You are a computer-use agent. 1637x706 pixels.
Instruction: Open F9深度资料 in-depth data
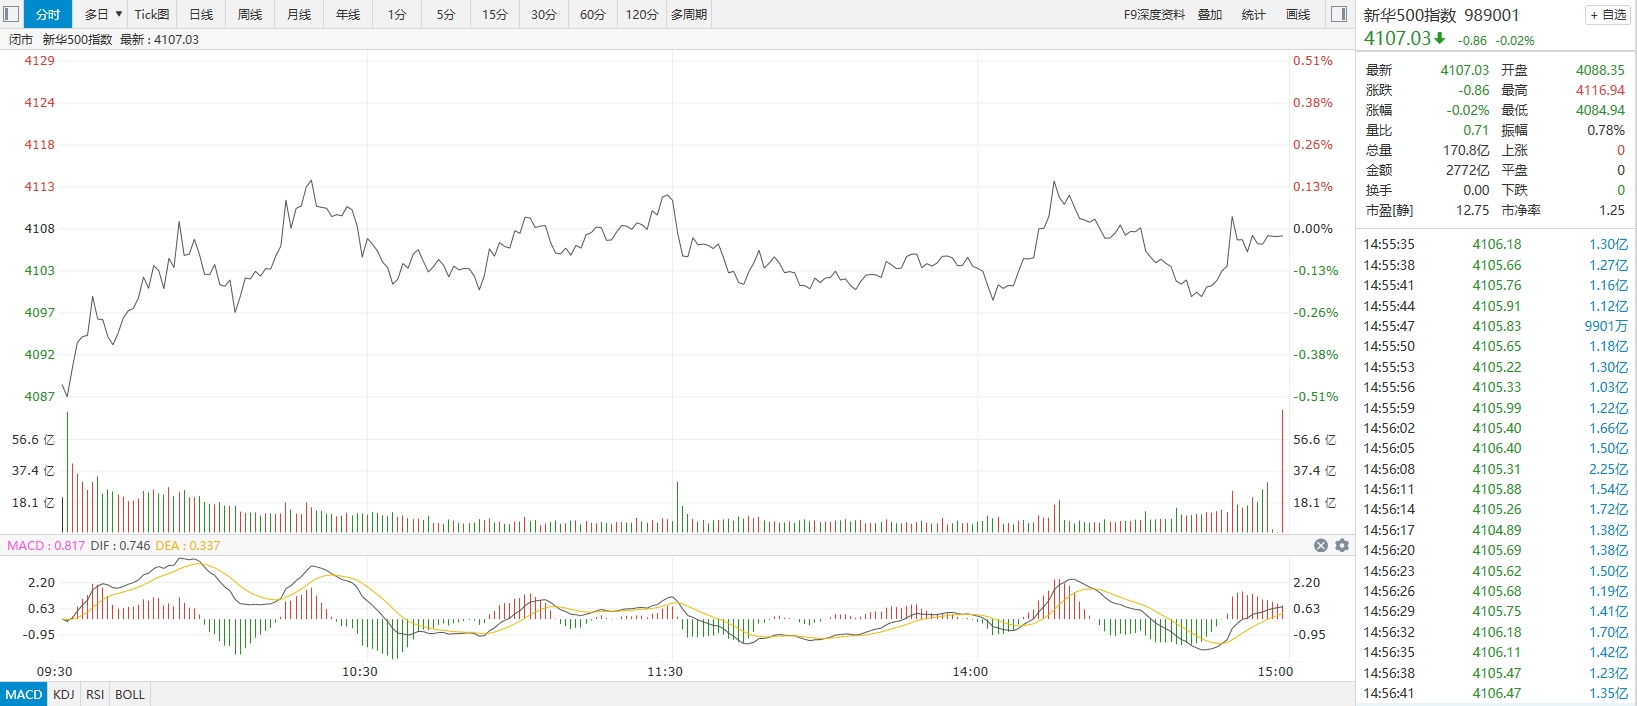coord(1154,14)
